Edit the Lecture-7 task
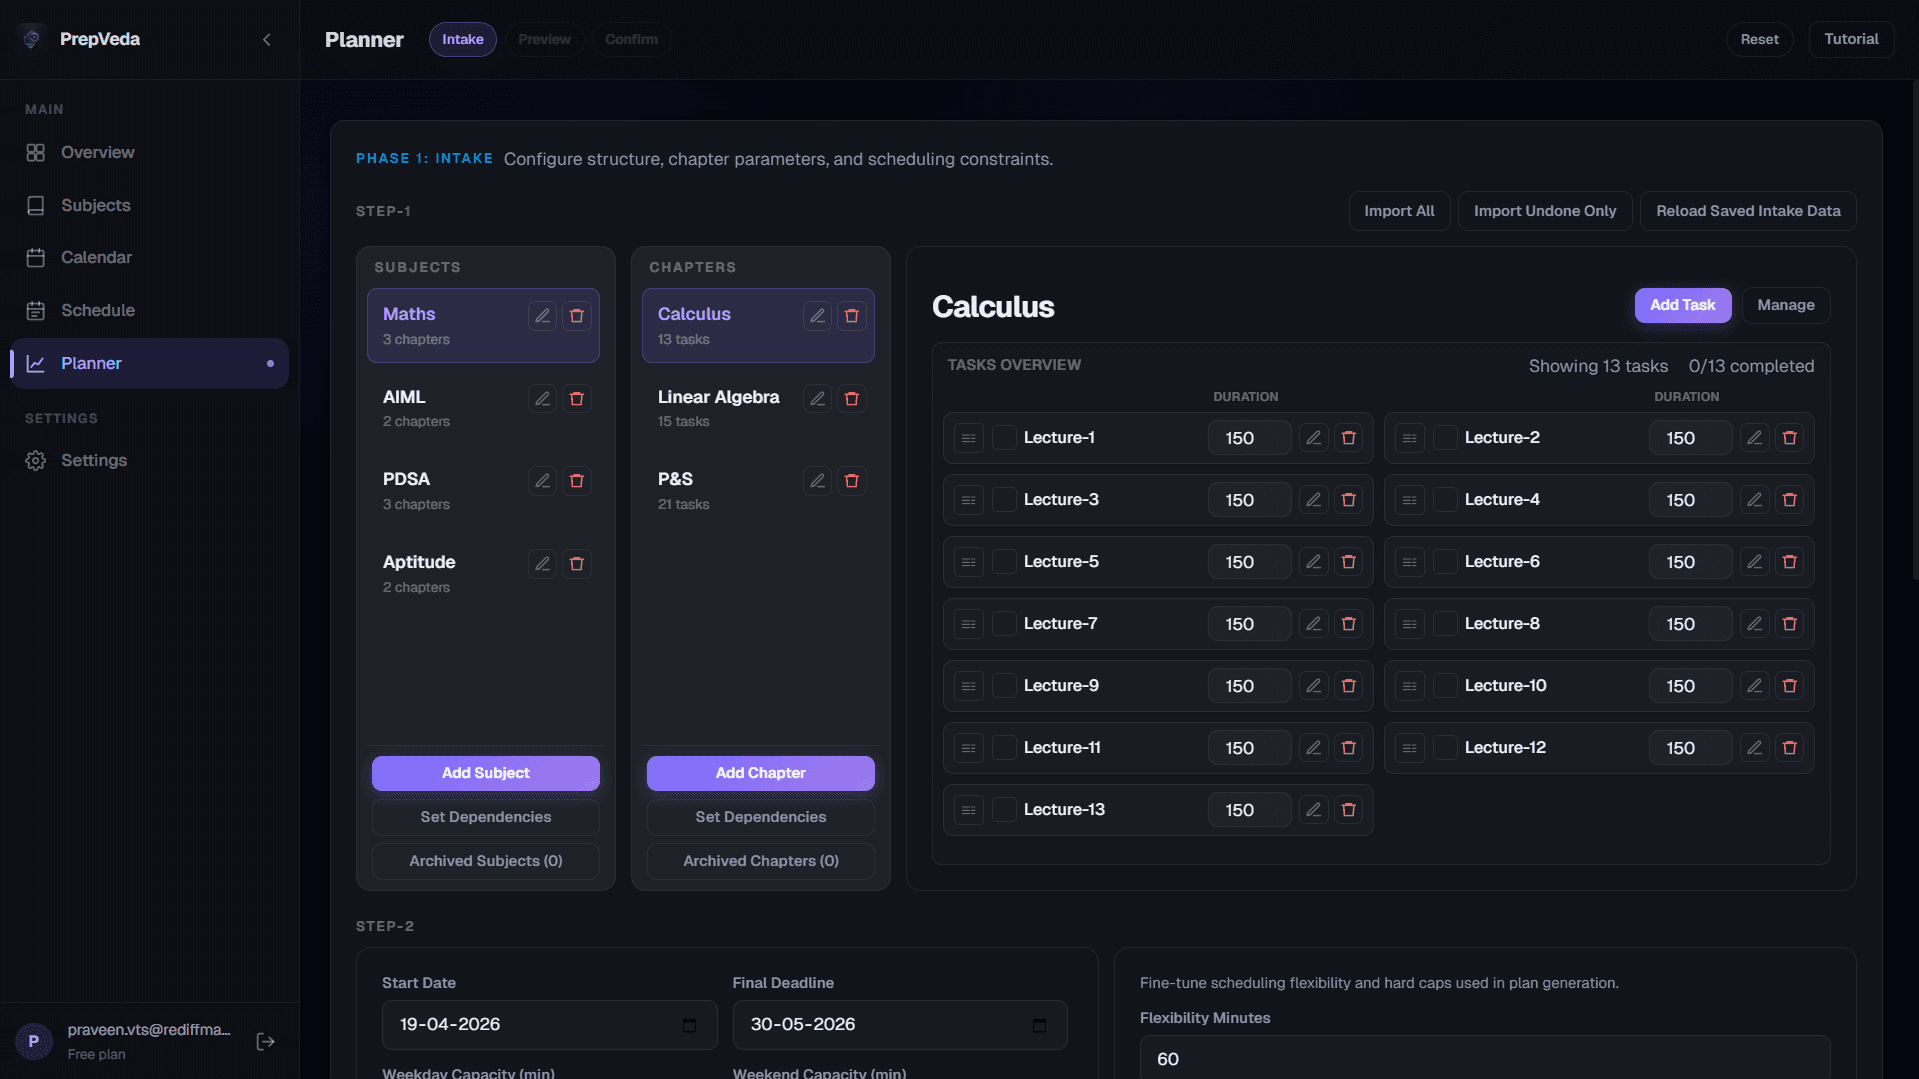The width and height of the screenshot is (1919, 1079). coord(1313,624)
